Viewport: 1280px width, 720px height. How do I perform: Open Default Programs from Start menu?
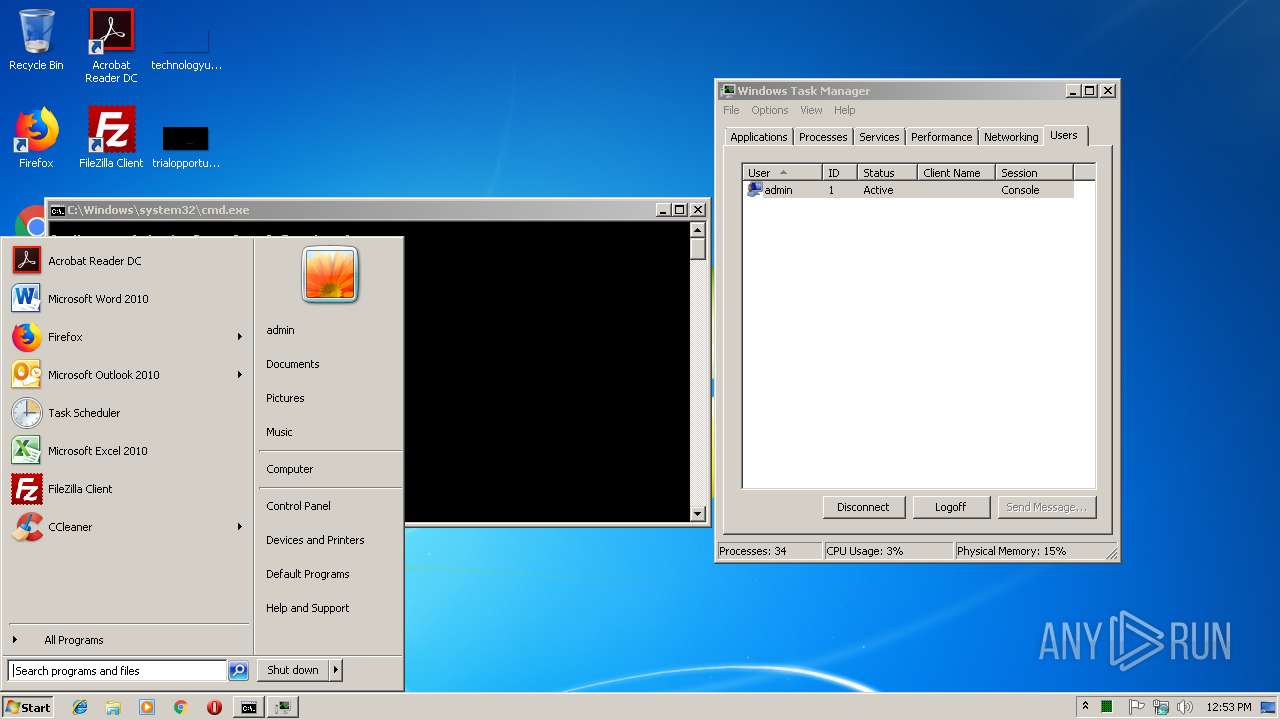pyautogui.click(x=329, y=574)
